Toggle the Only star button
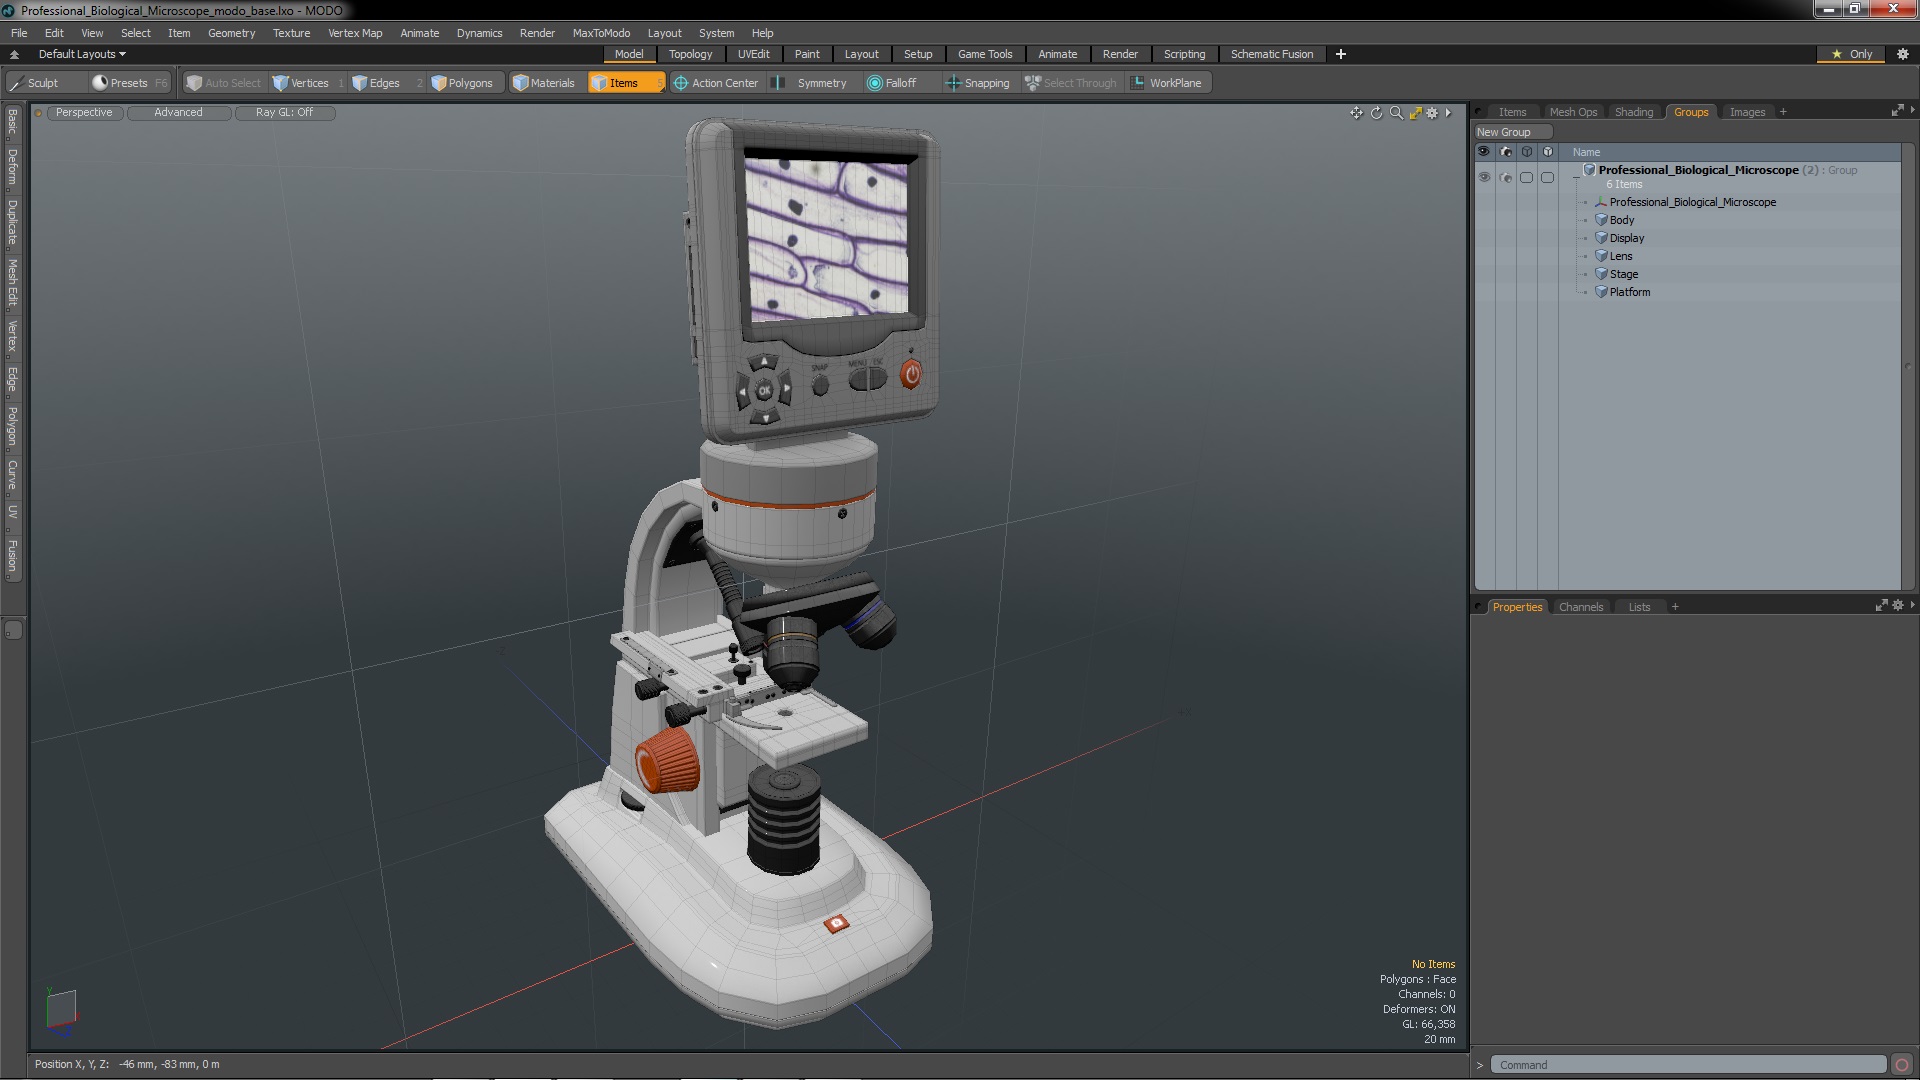The width and height of the screenshot is (1920, 1080). coord(1852,54)
